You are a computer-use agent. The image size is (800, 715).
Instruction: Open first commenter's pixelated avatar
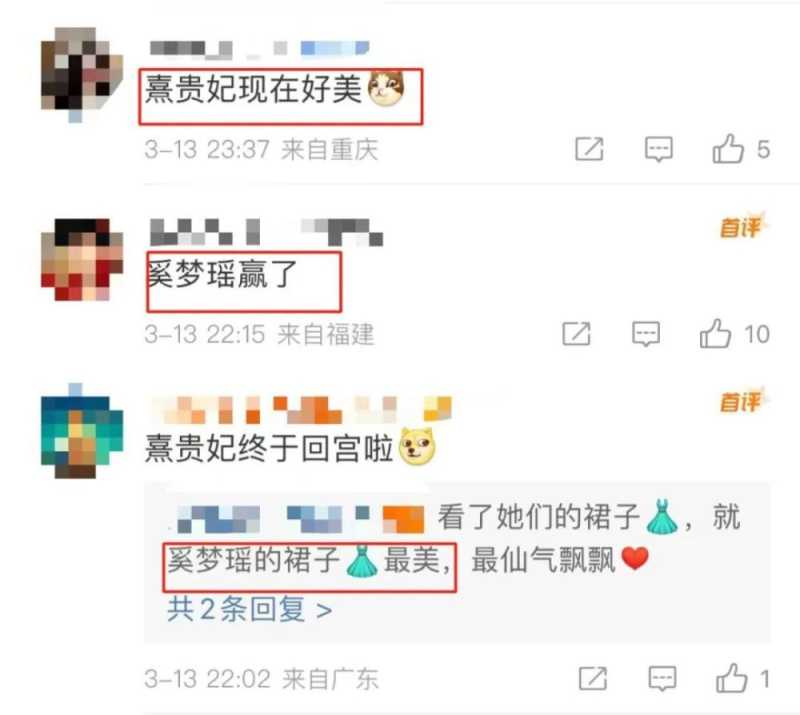82,75
